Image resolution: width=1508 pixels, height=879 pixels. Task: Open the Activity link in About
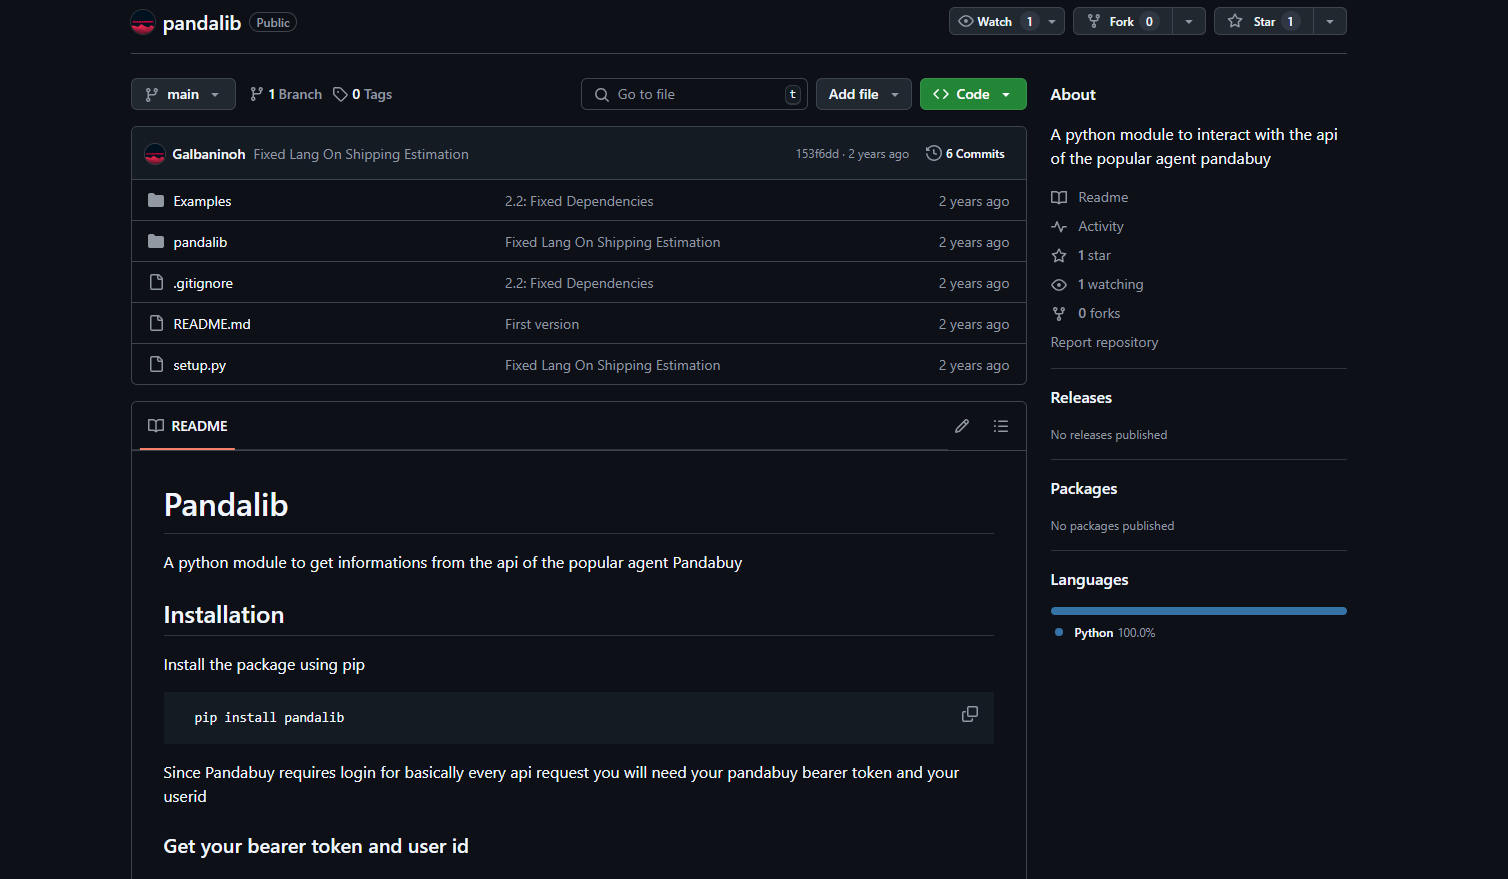coord(1100,226)
